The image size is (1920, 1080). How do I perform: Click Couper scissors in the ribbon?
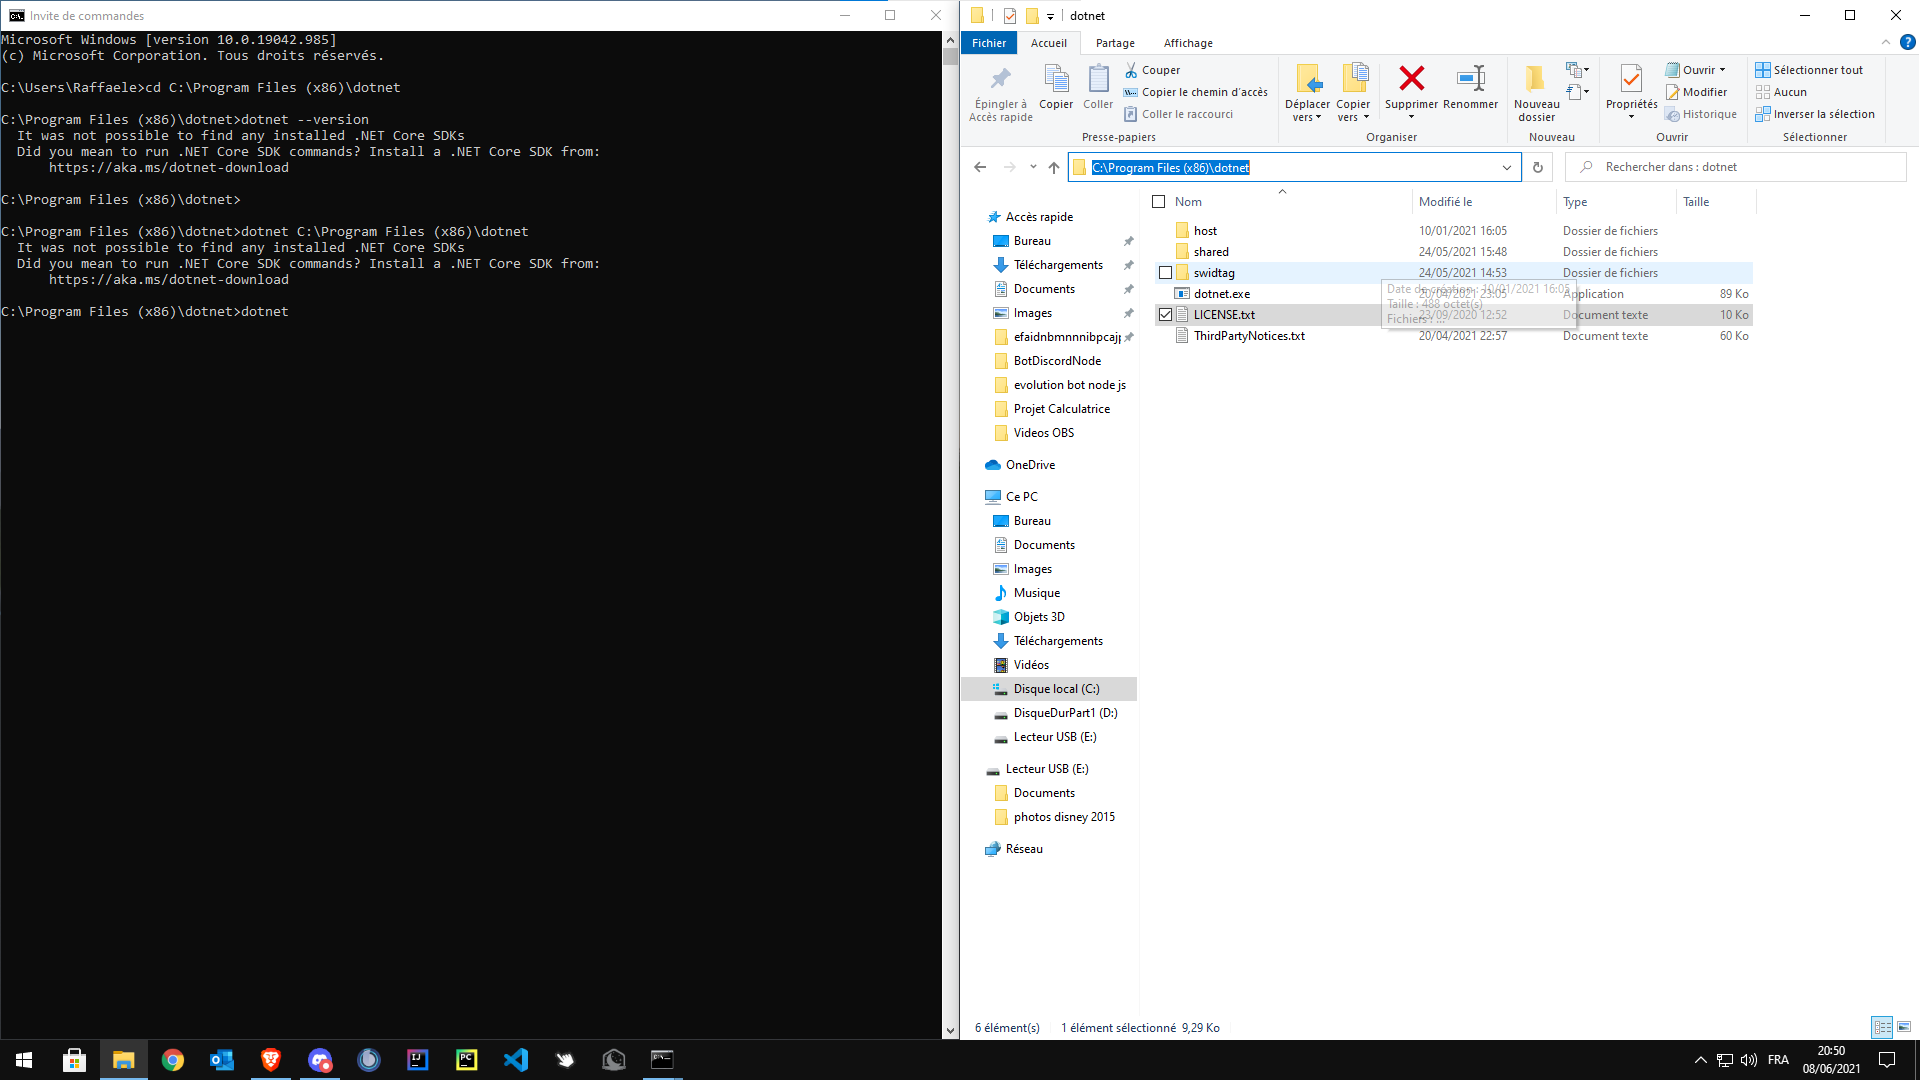point(1152,70)
